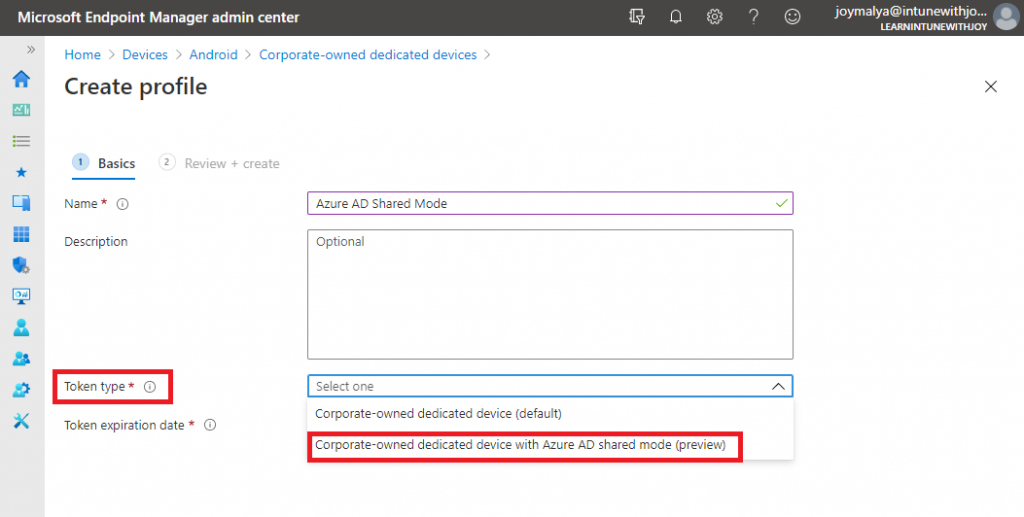Close the Create profile pane
The height and width of the screenshot is (517, 1024).
991,86
